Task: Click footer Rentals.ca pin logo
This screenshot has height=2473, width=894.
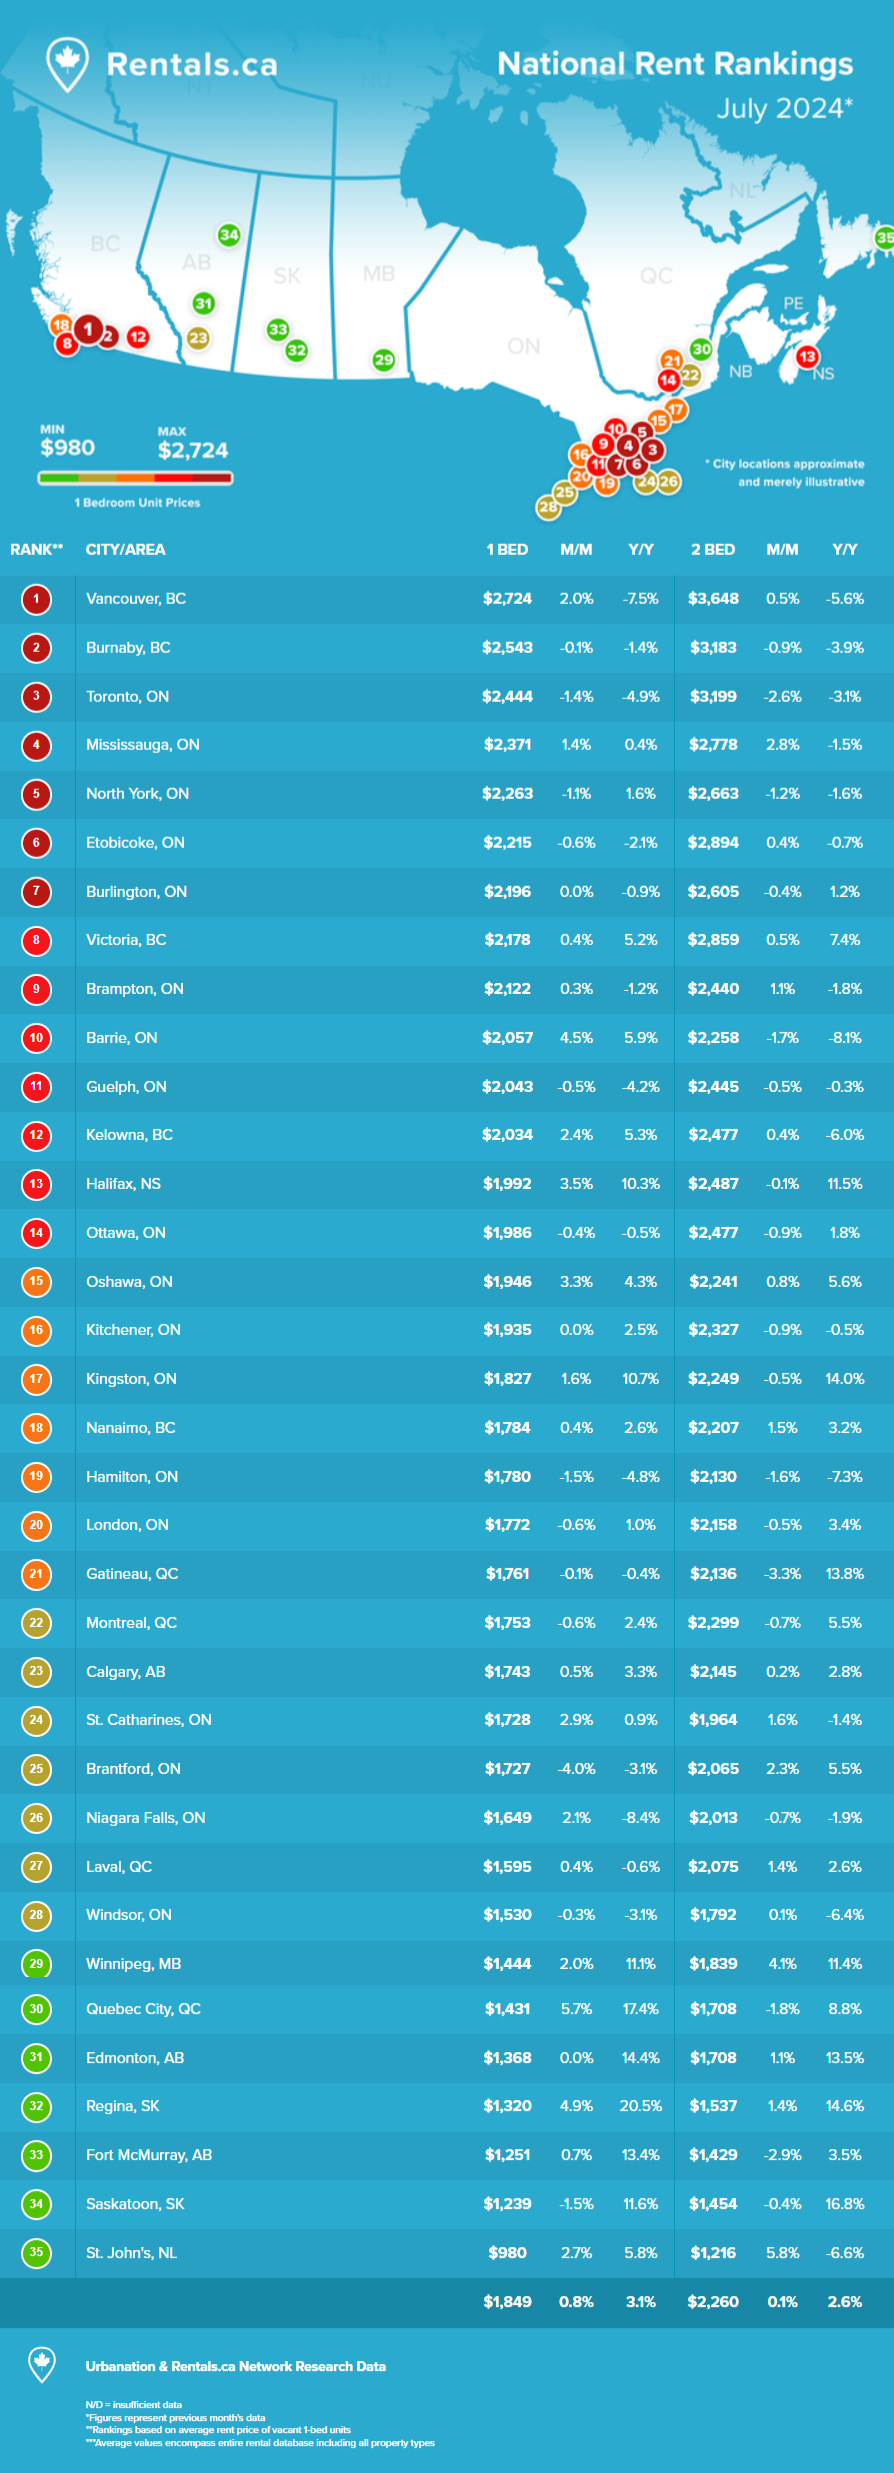Action: coord(42,2366)
